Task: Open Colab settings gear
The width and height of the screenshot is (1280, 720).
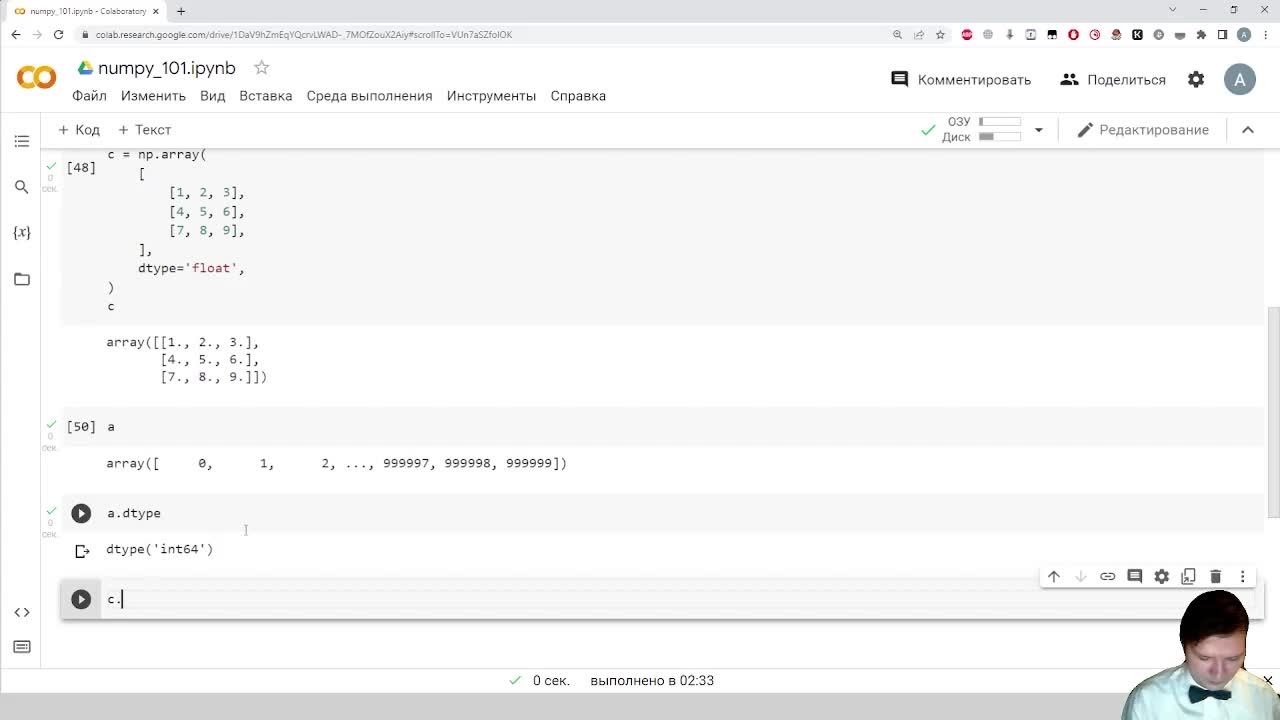Action: tap(1196, 79)
